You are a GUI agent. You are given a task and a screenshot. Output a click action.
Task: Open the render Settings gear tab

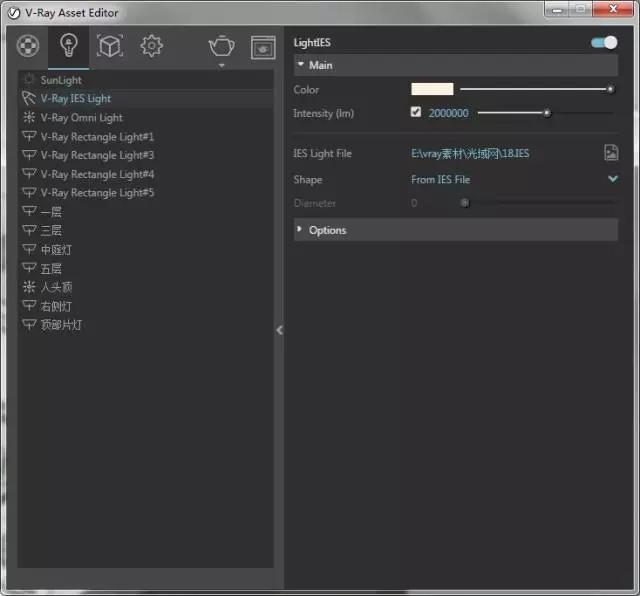click(151, 46)
